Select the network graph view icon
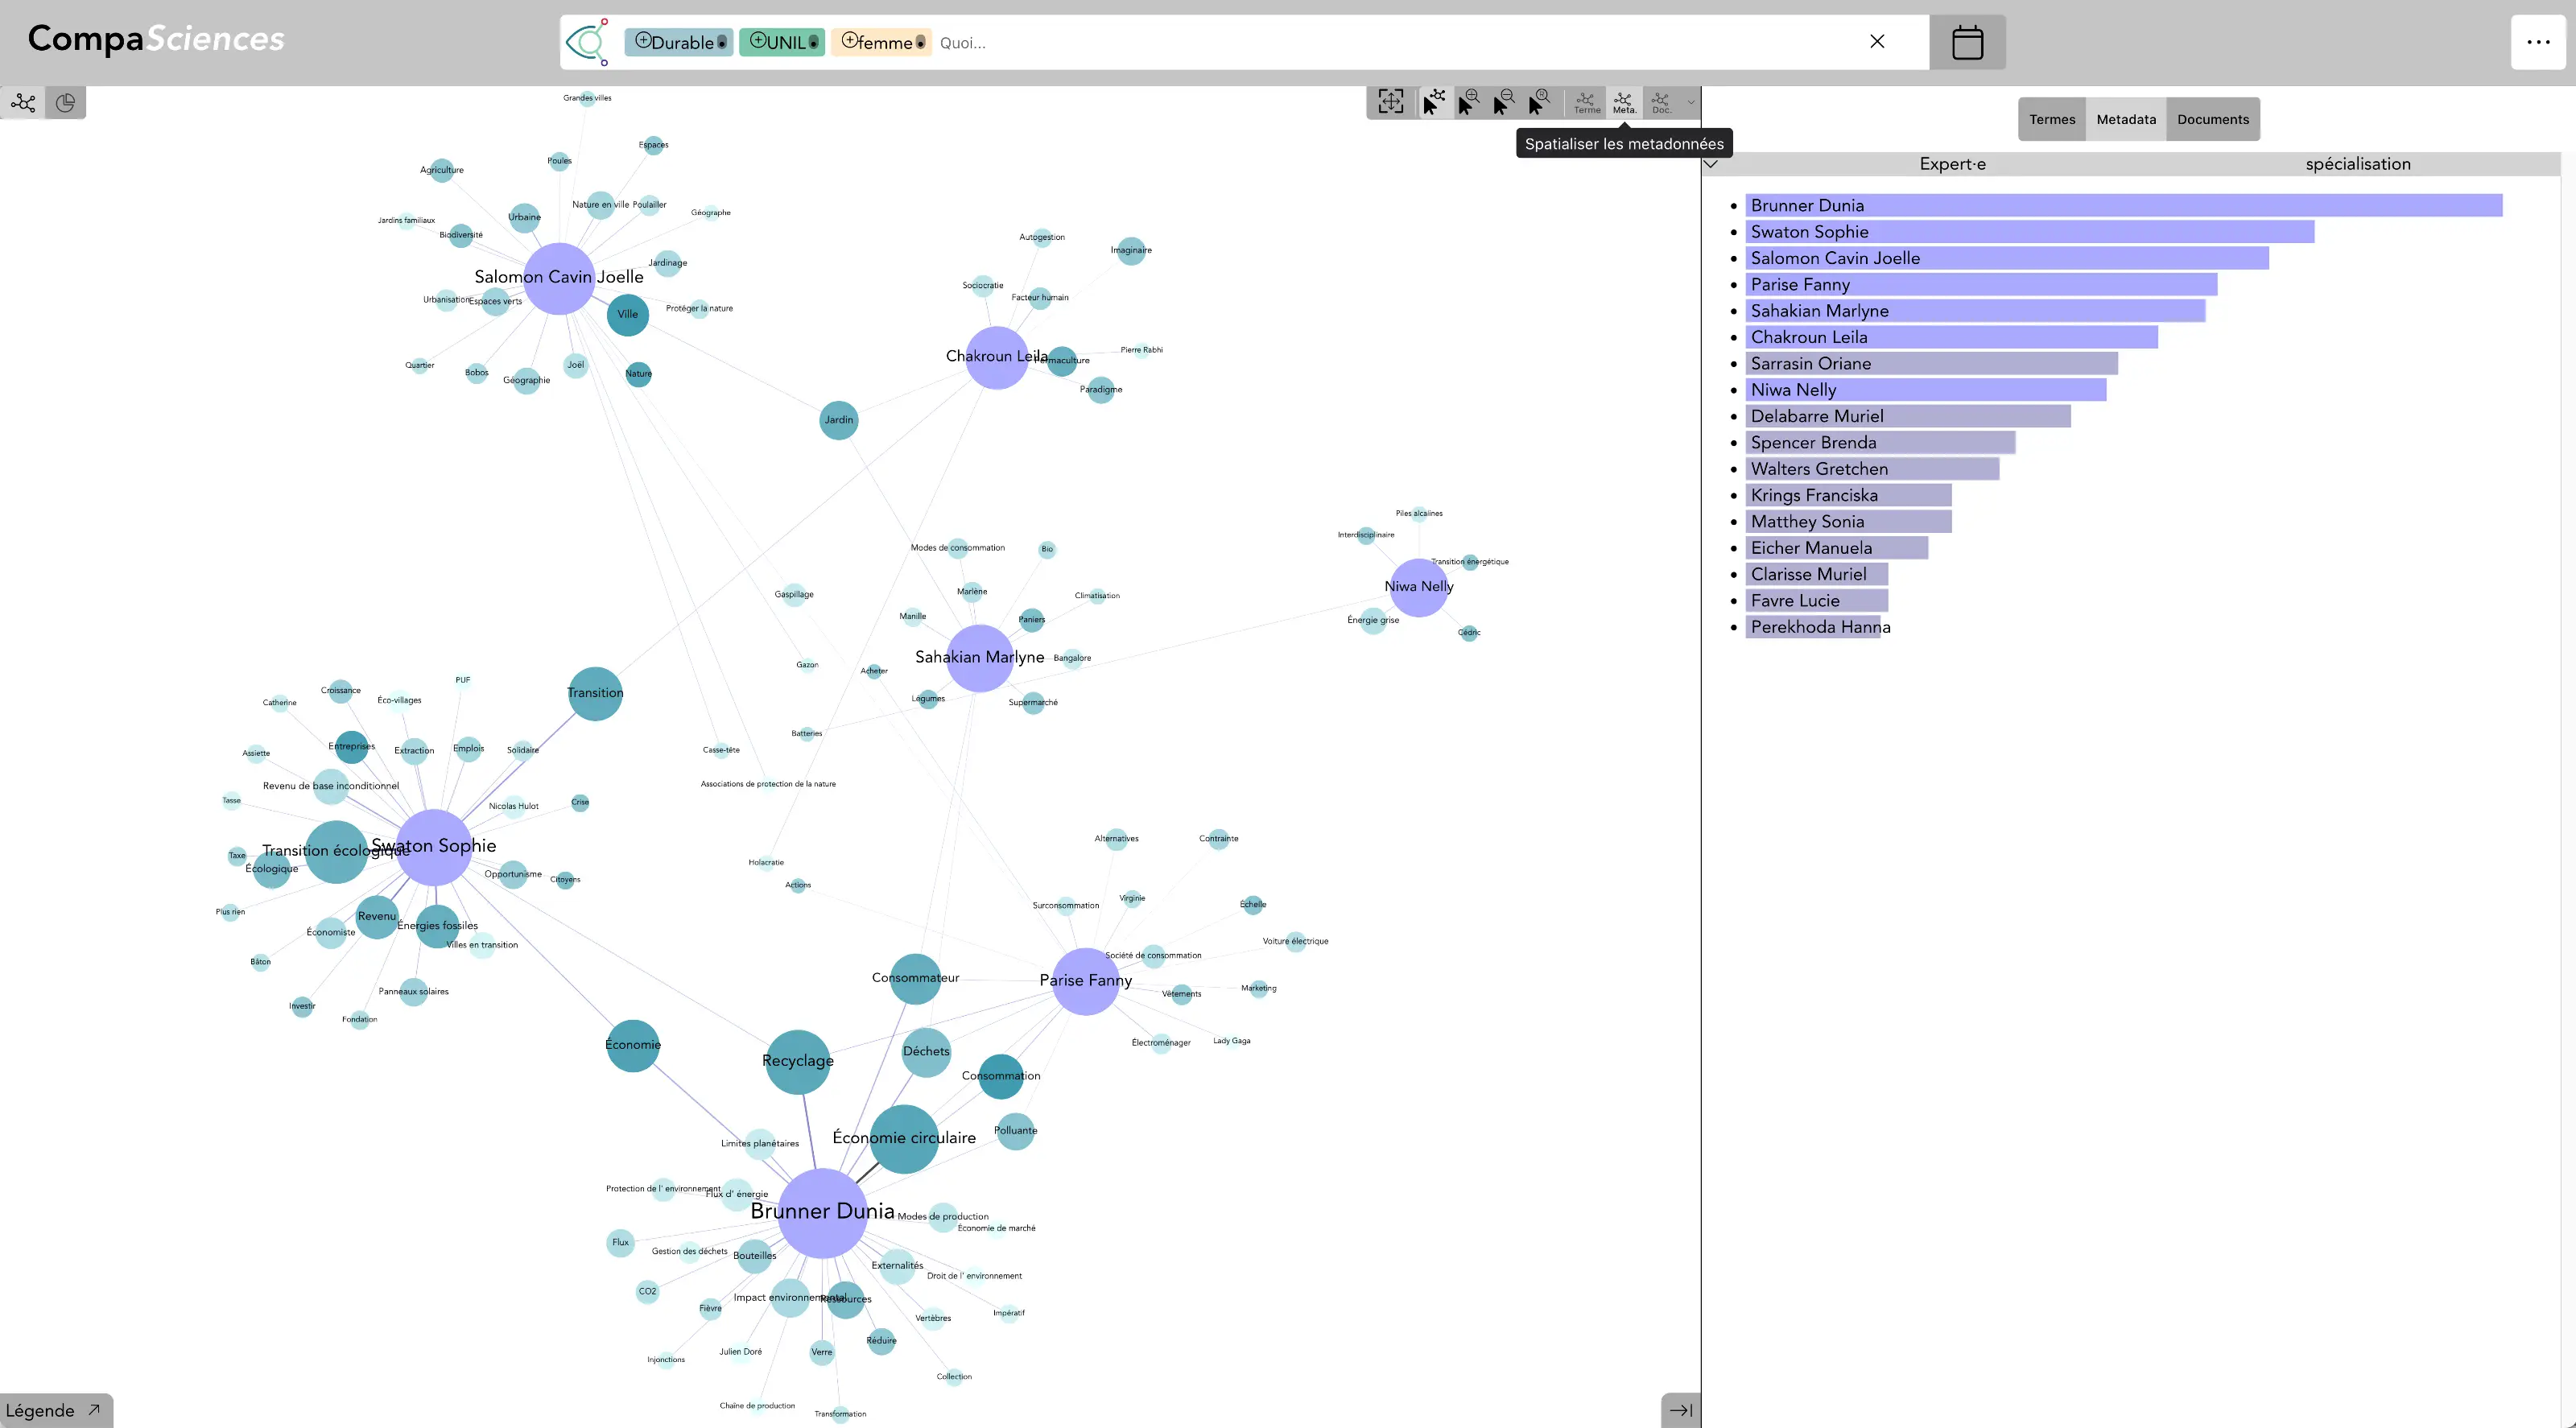 point(23,102)
